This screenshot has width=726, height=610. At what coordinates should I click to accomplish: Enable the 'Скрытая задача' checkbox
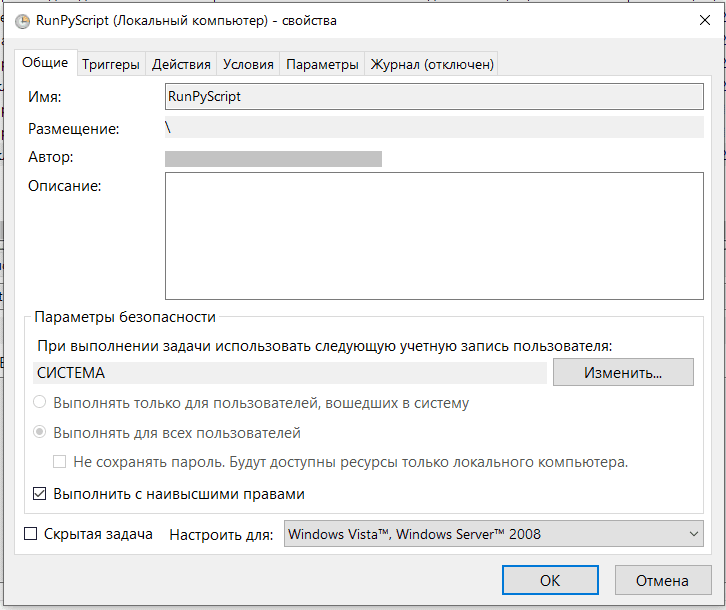pyautogui.click(x=31, y=534)
